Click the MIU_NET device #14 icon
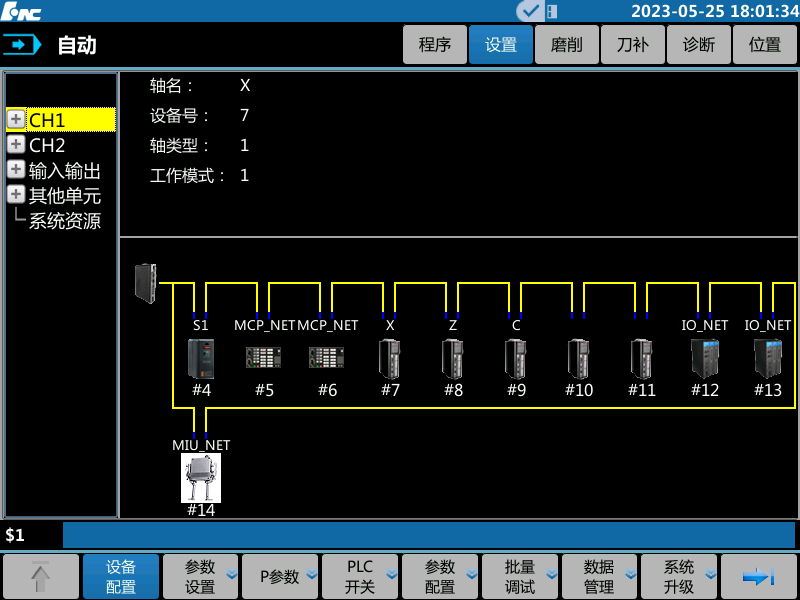Viewport: 800px width, 600px height. coord(201,478)
